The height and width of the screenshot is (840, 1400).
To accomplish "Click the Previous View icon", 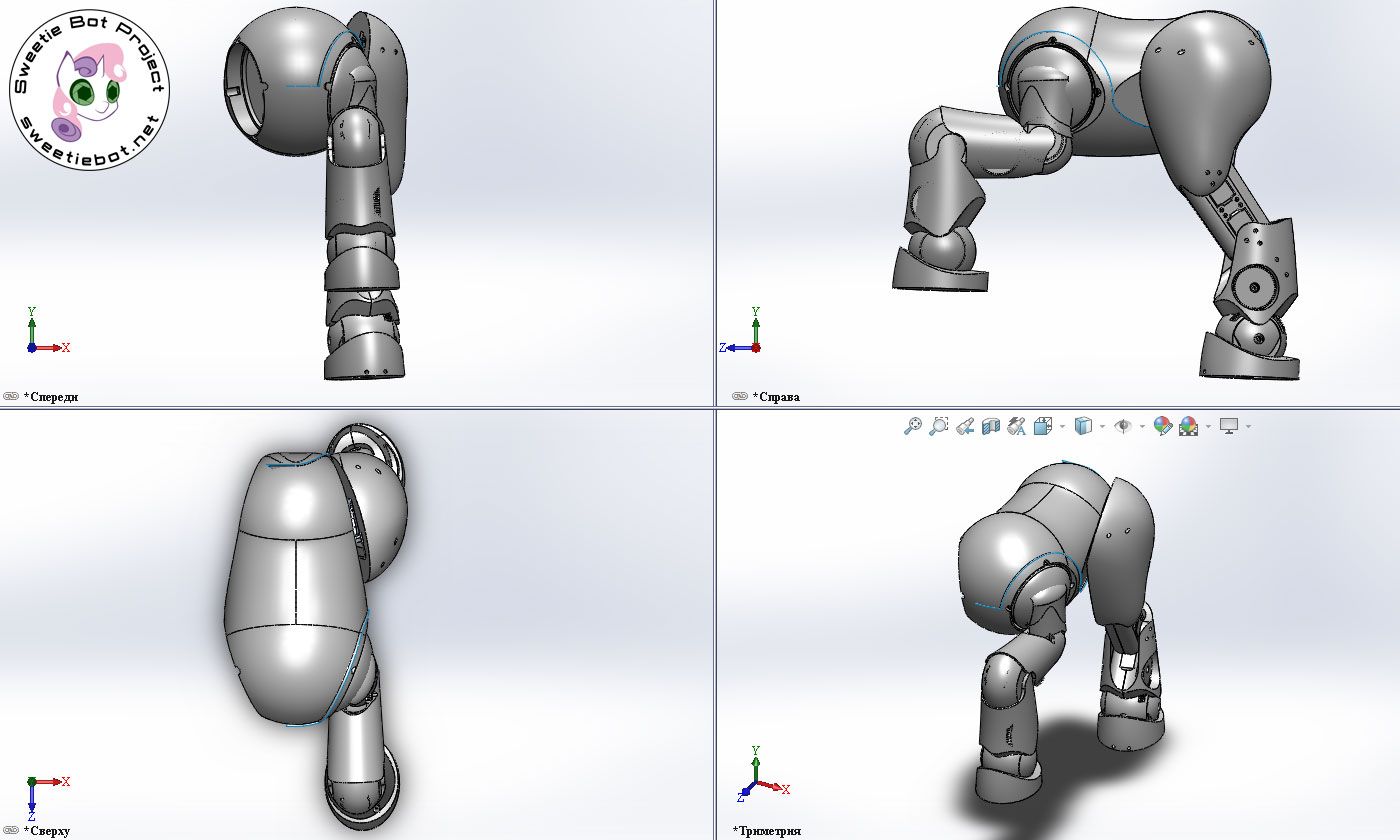I will [965, 426].
